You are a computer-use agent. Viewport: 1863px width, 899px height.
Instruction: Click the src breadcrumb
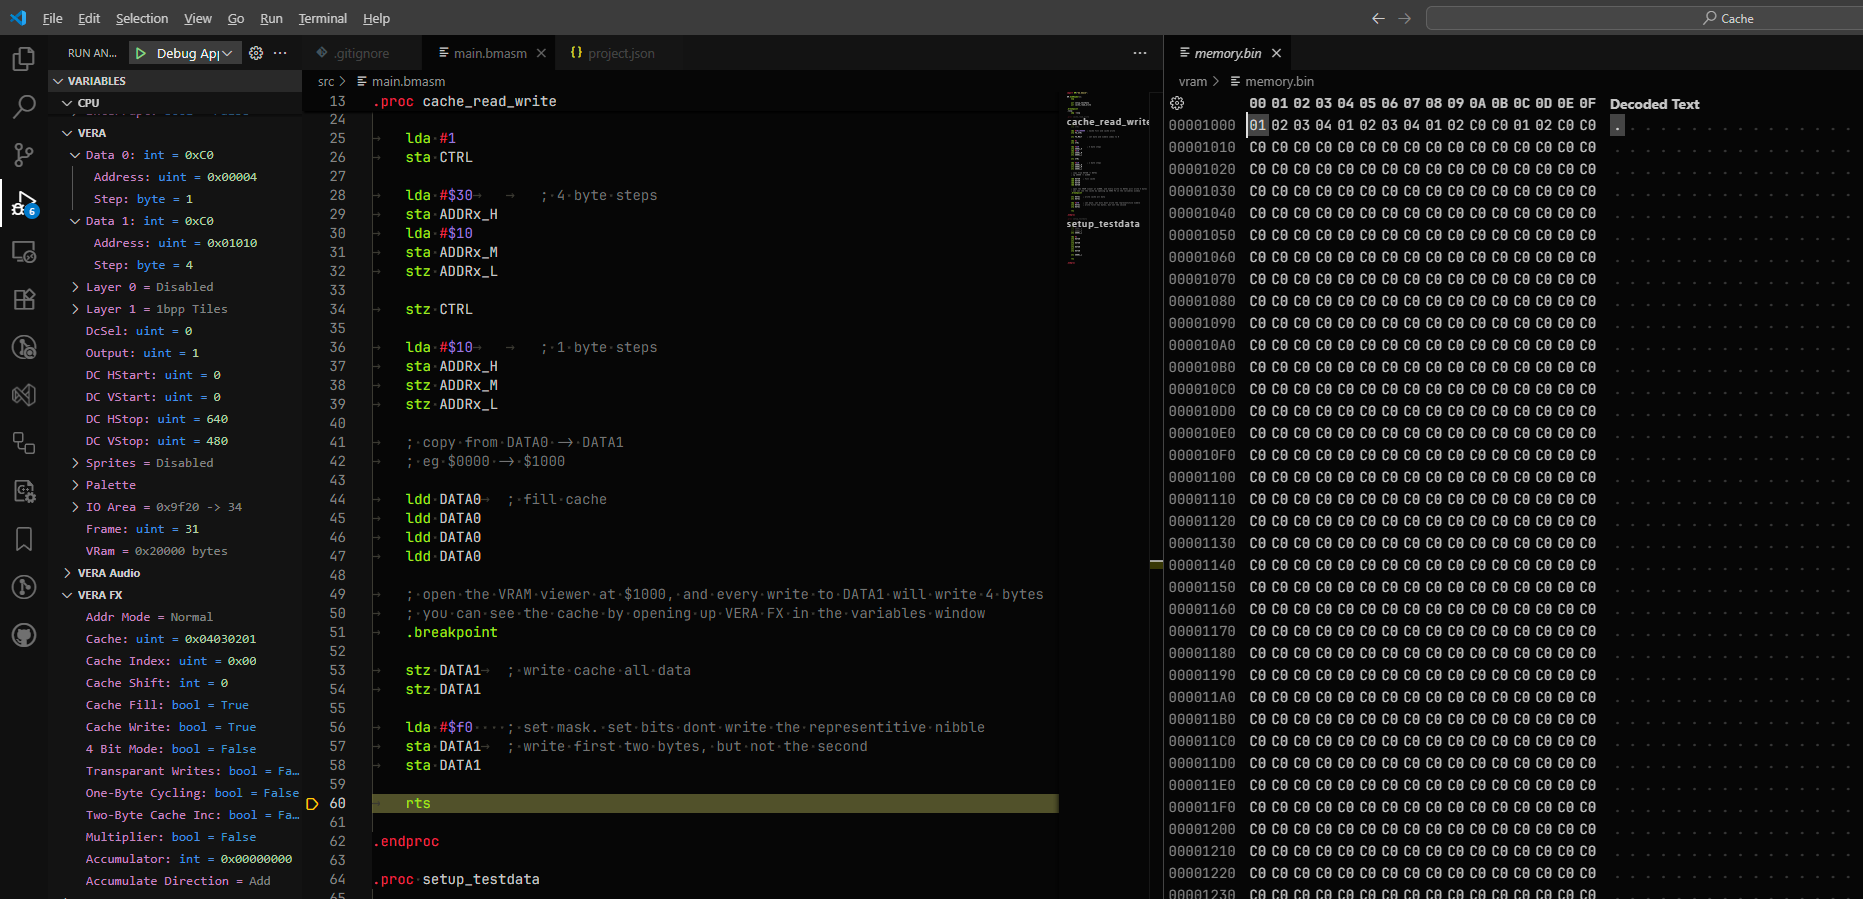click(326, 81)
